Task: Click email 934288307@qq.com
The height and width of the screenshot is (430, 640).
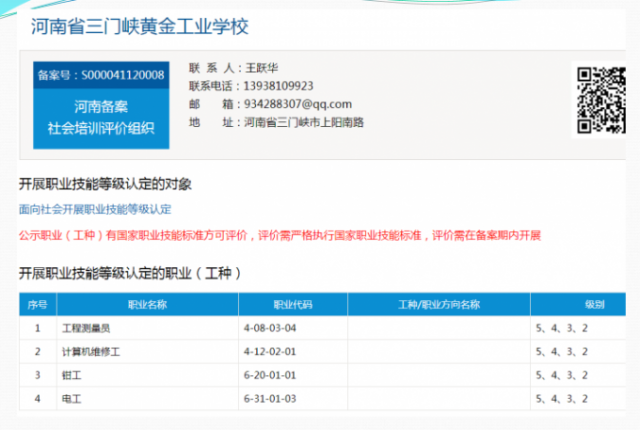Action: point(298,104)
